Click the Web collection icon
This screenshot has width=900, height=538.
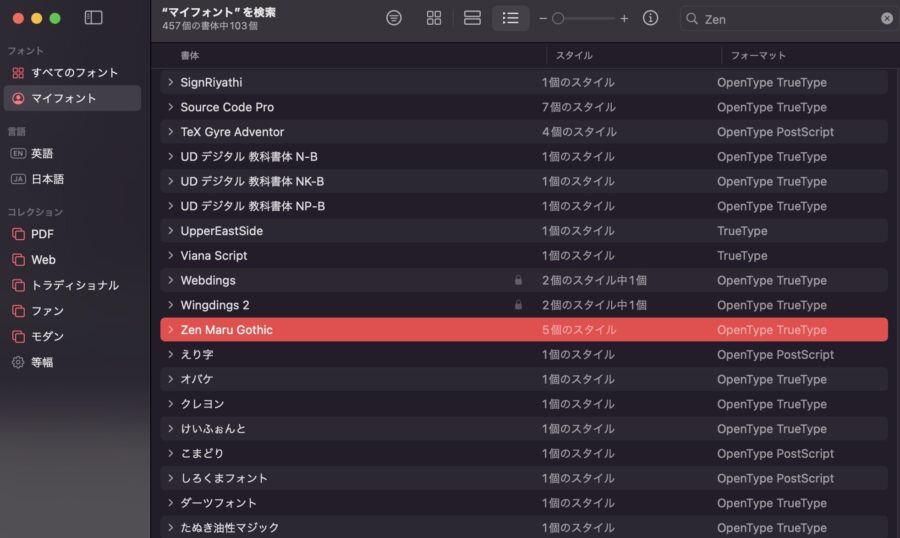click(x=18, y=260)
